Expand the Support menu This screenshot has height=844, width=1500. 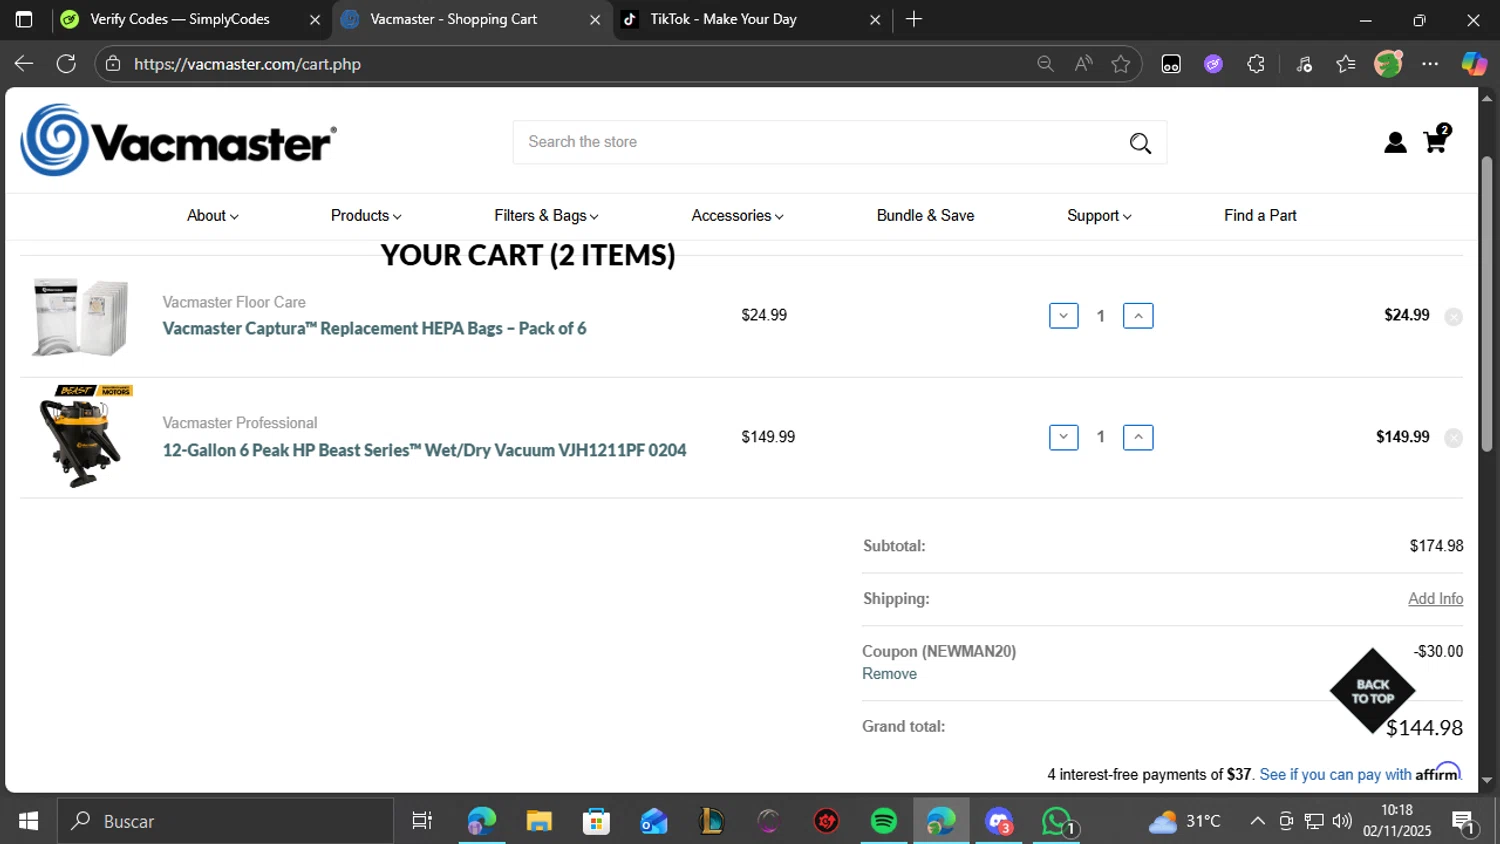pyautogui.click(x=1099, y=216)
